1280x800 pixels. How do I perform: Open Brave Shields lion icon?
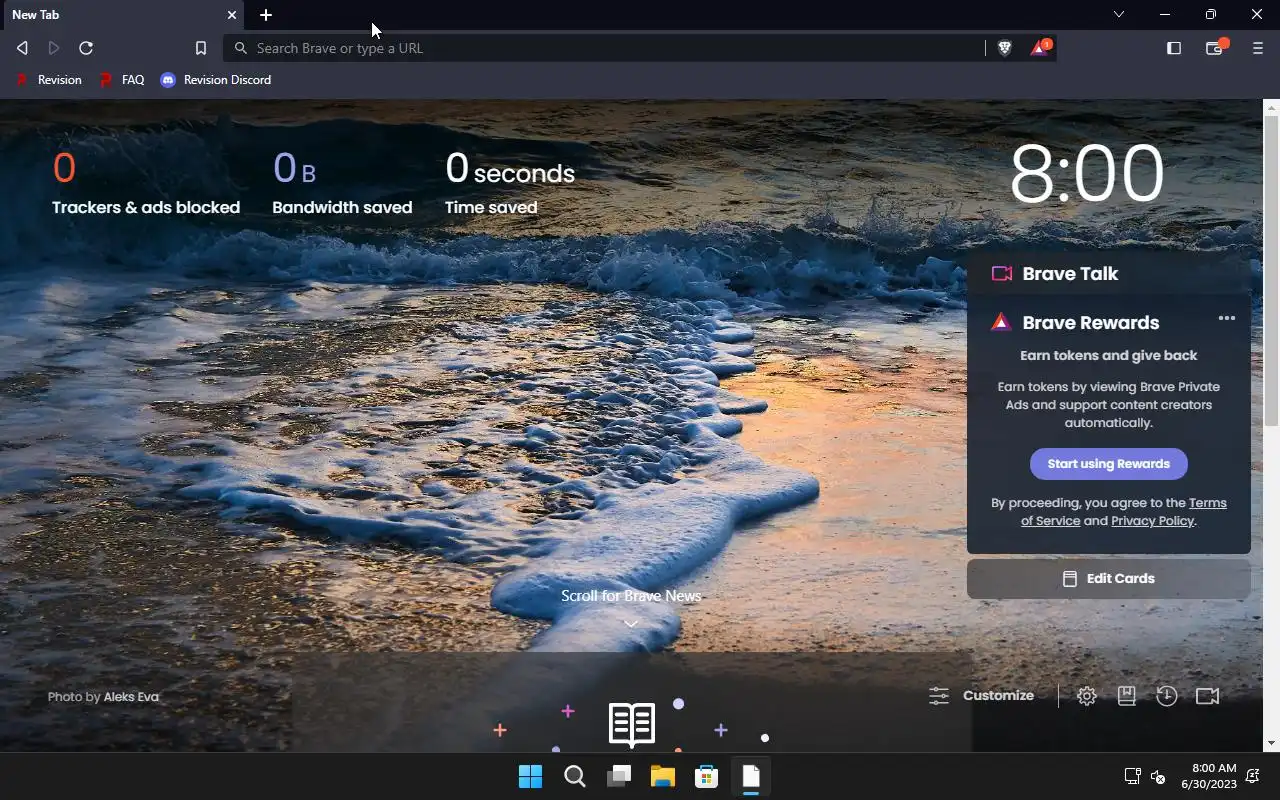[x=1005, y=48]
